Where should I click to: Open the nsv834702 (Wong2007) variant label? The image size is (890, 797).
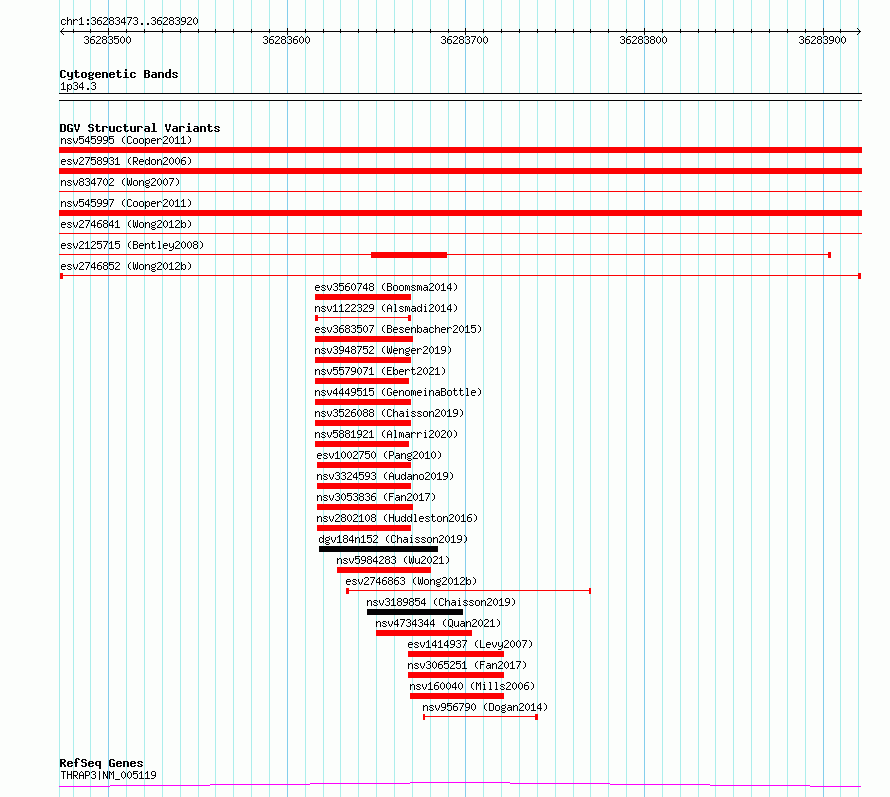click(120, 182)
